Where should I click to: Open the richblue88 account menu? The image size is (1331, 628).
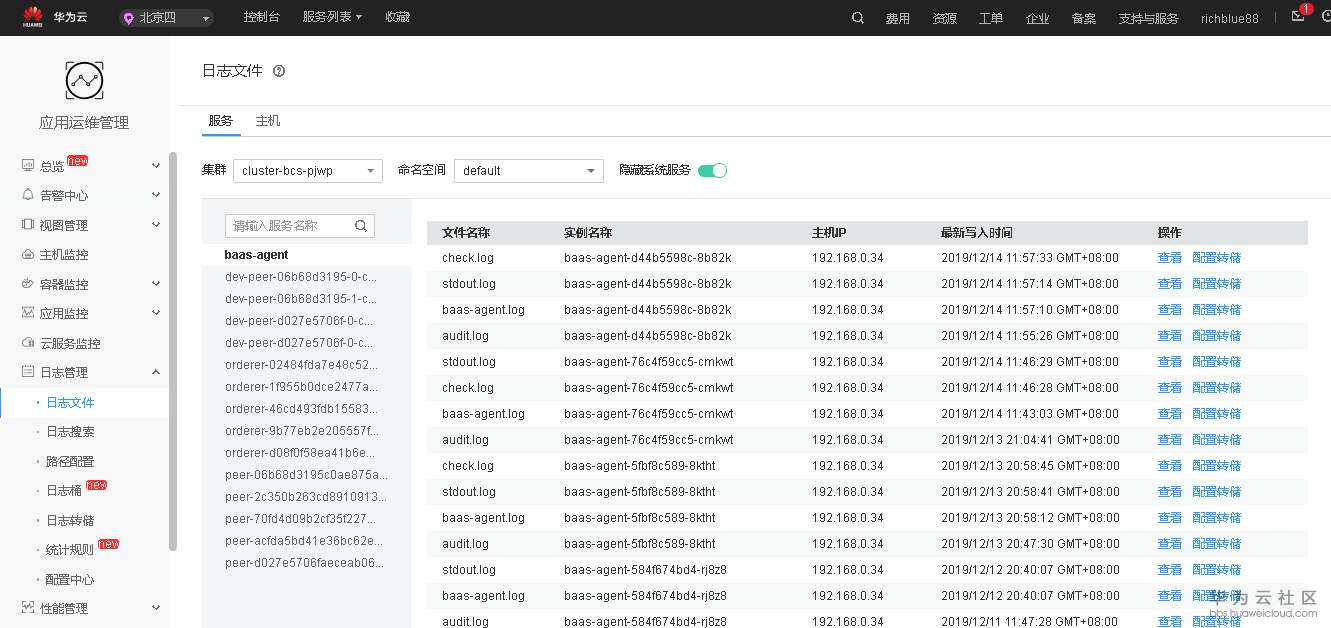(x=1230, y=18)
